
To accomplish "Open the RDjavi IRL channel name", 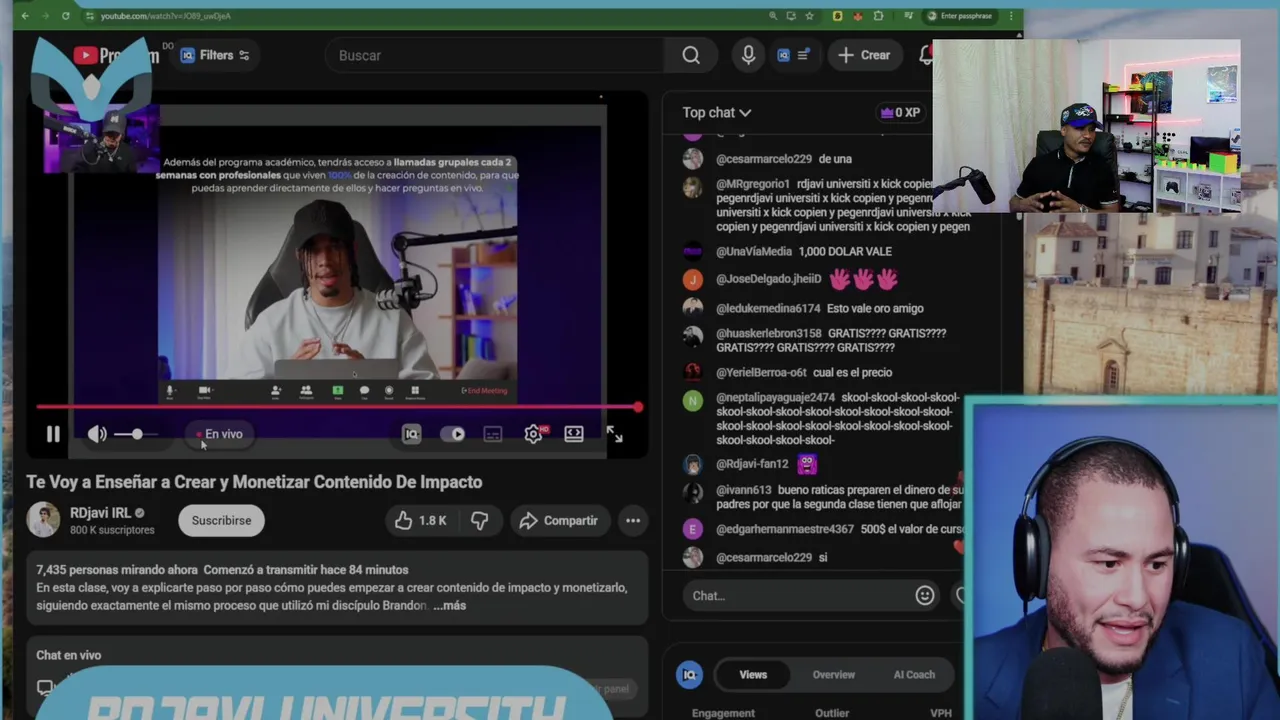I will pyautogui.click(x=100, y=512).
